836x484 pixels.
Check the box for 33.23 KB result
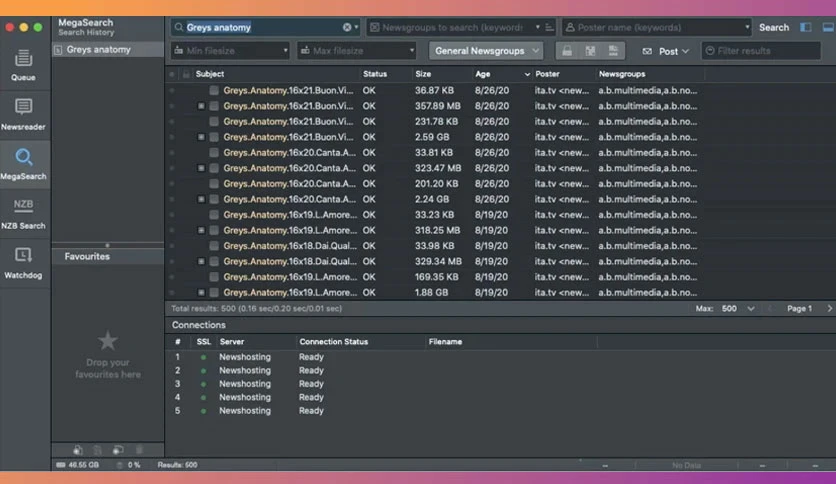coord(214,215)
